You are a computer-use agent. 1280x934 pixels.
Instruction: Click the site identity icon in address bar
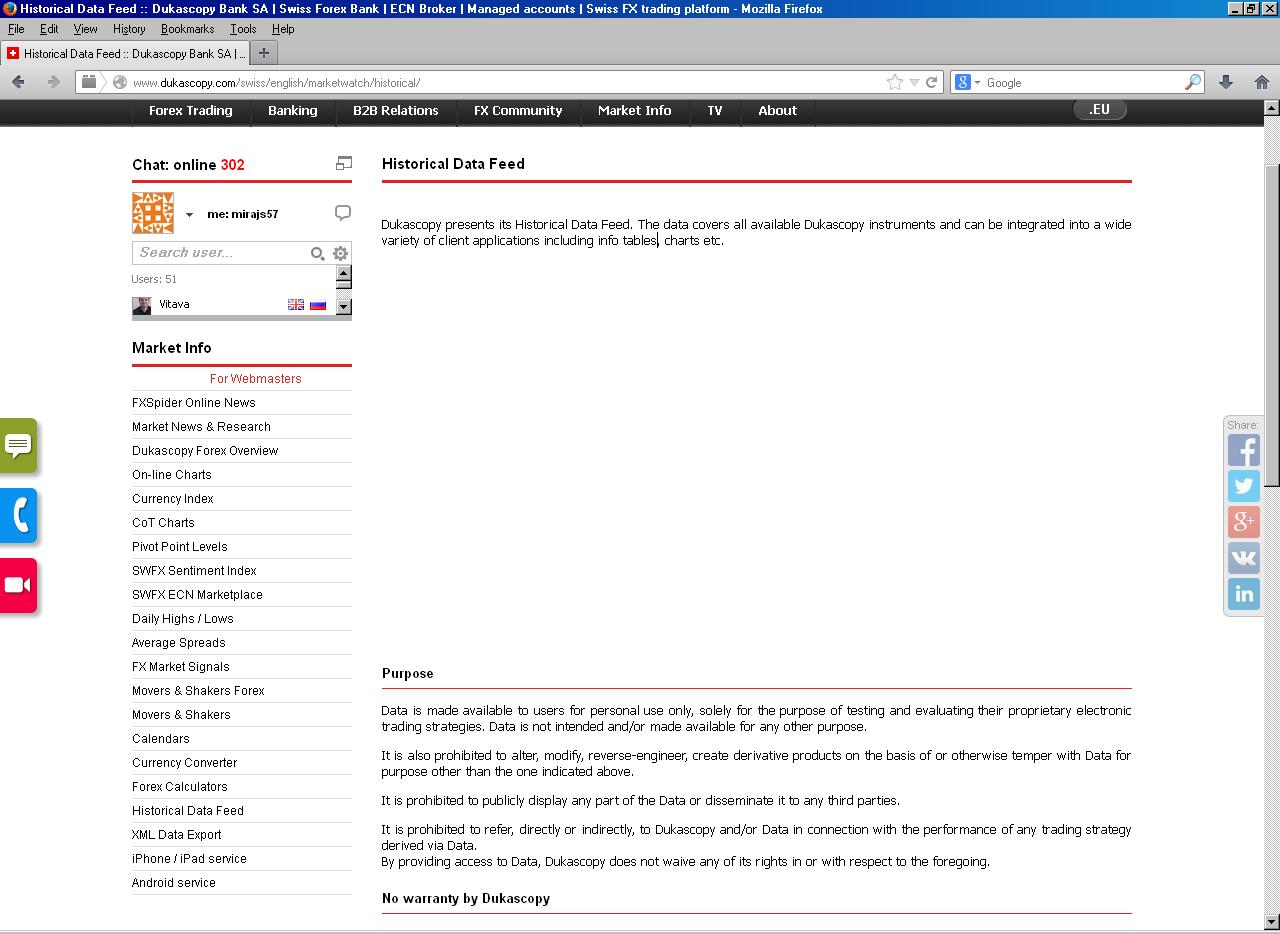click(120, 82)
